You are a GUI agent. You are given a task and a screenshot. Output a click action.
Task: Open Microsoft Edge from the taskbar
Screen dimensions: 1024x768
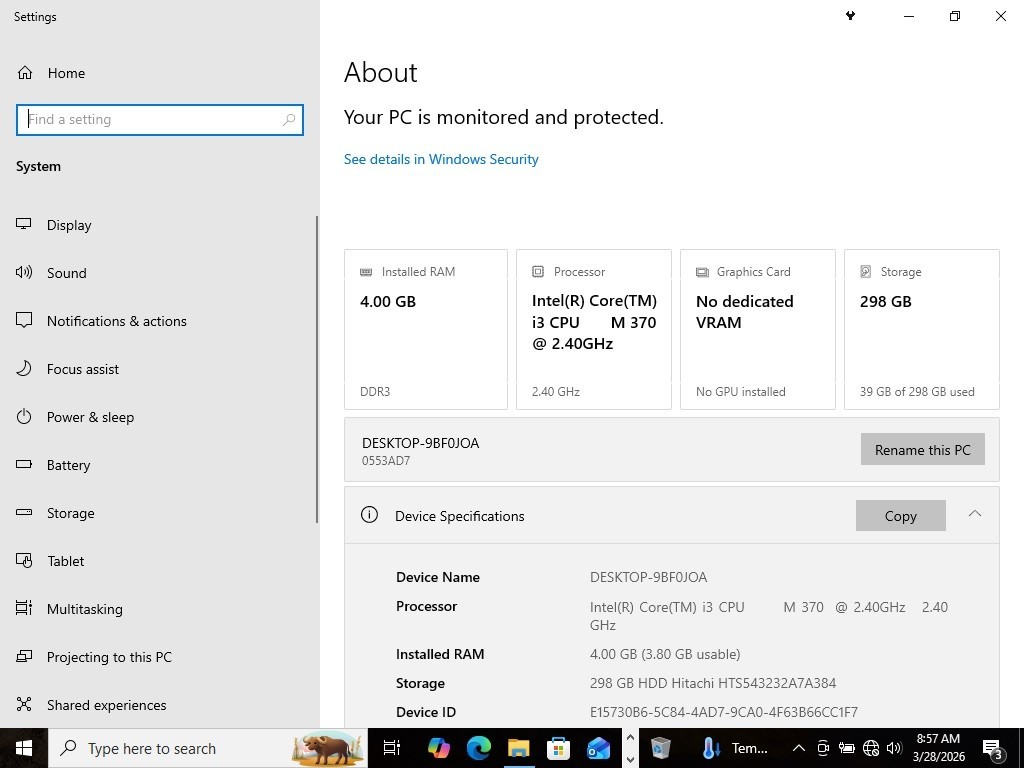[479, 748]
